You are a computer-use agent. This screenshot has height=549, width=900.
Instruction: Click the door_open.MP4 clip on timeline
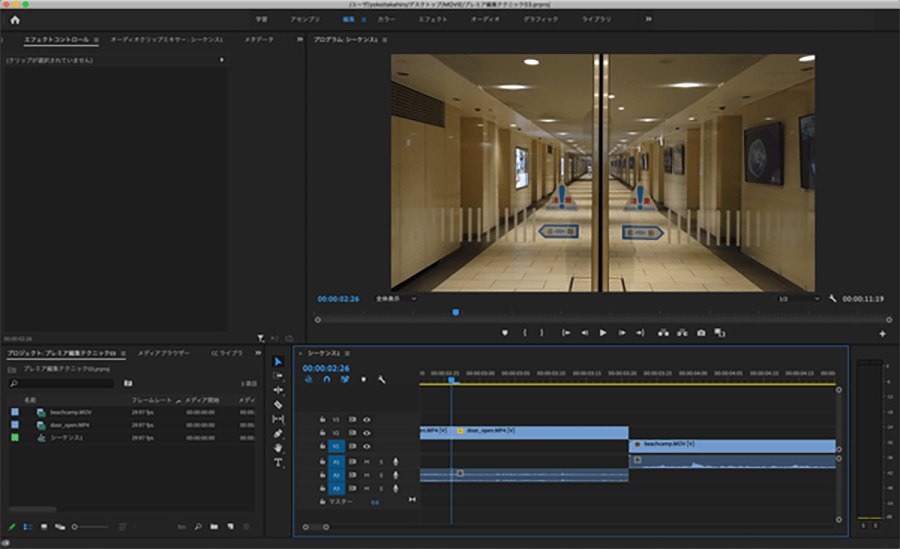point(540,431)
